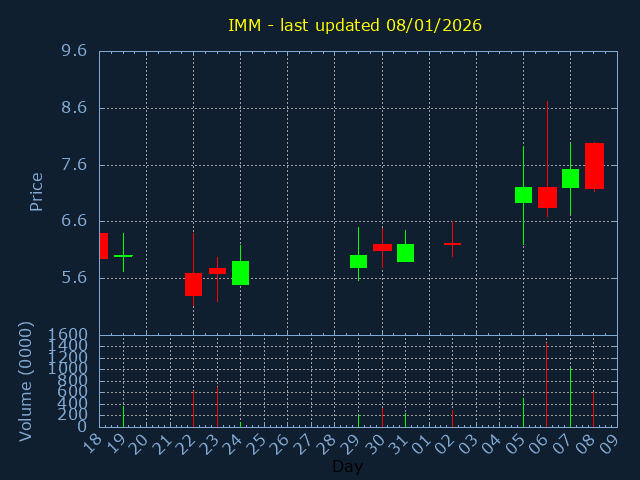Click the red volume bar on day 30
The image size is (640, 480).
(382, 417)
